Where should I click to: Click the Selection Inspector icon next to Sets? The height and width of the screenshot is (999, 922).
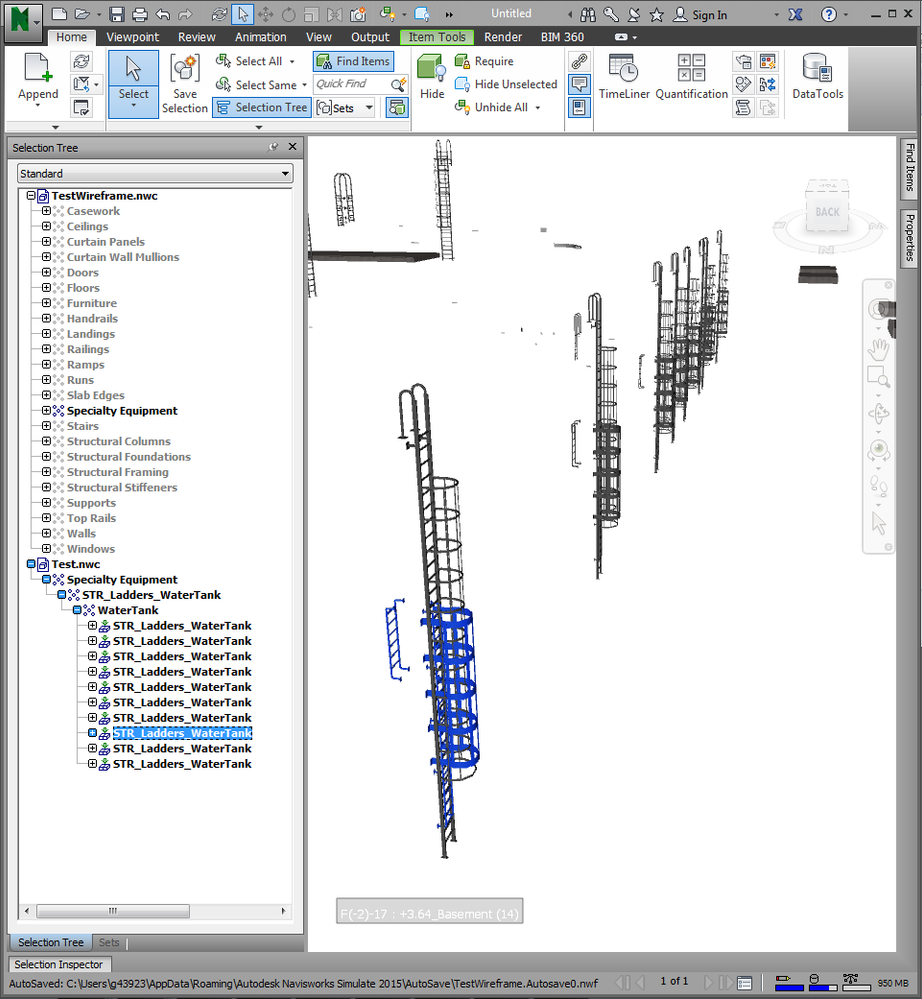coord(397,108)
